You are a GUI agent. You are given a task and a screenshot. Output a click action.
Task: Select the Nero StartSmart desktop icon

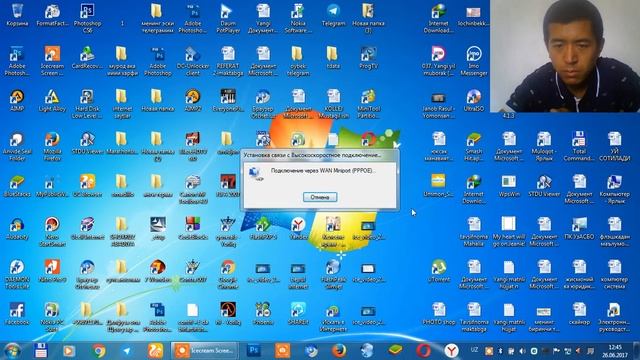click(52, 232)
